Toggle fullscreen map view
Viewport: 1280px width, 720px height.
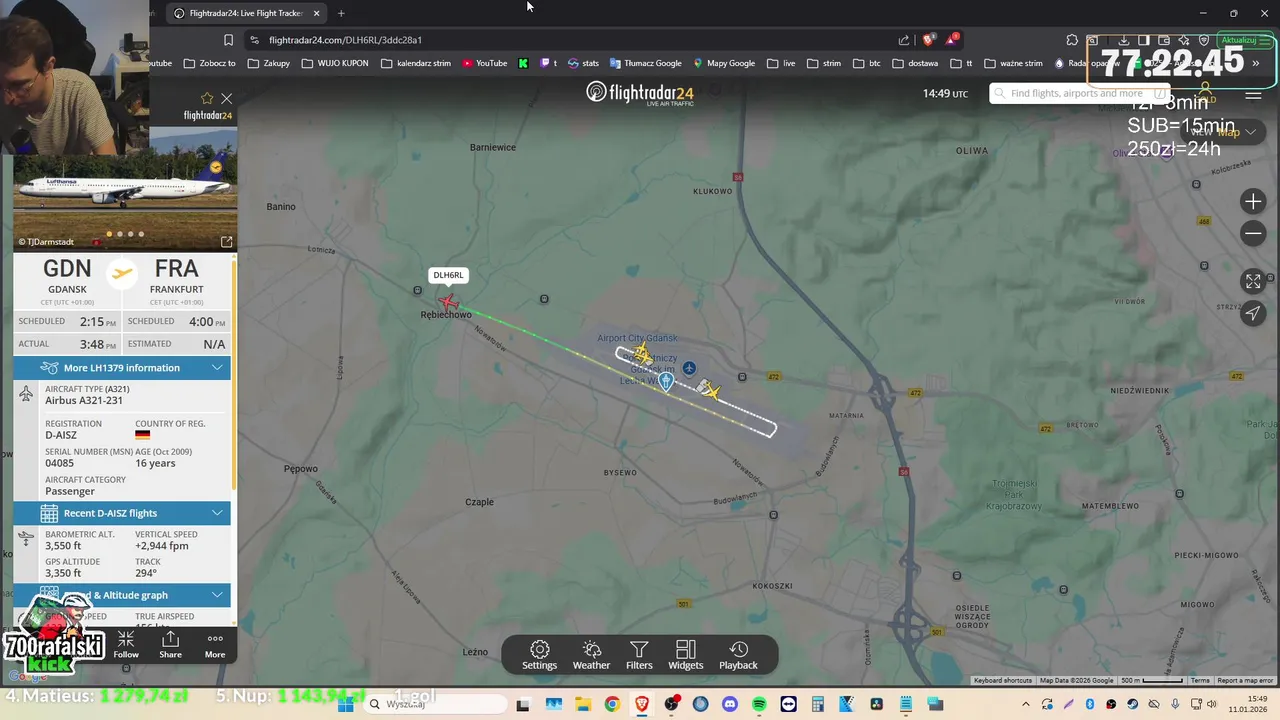pos(1253,281)
